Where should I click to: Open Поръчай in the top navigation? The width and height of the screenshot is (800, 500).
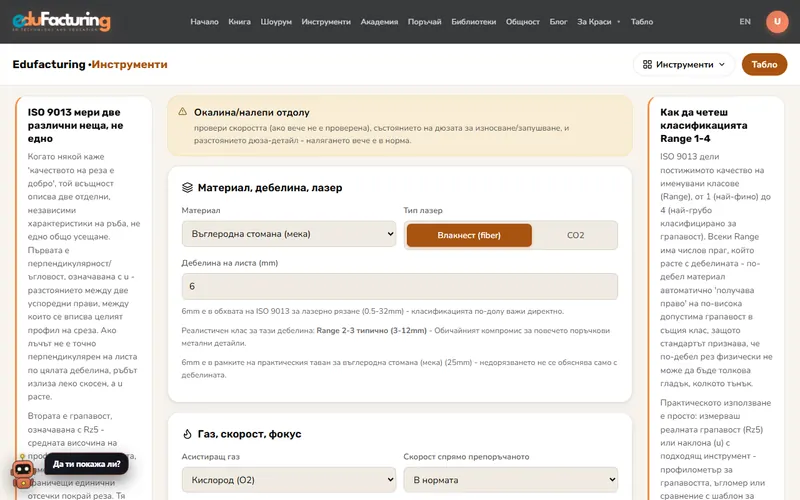tap(424, 21)
